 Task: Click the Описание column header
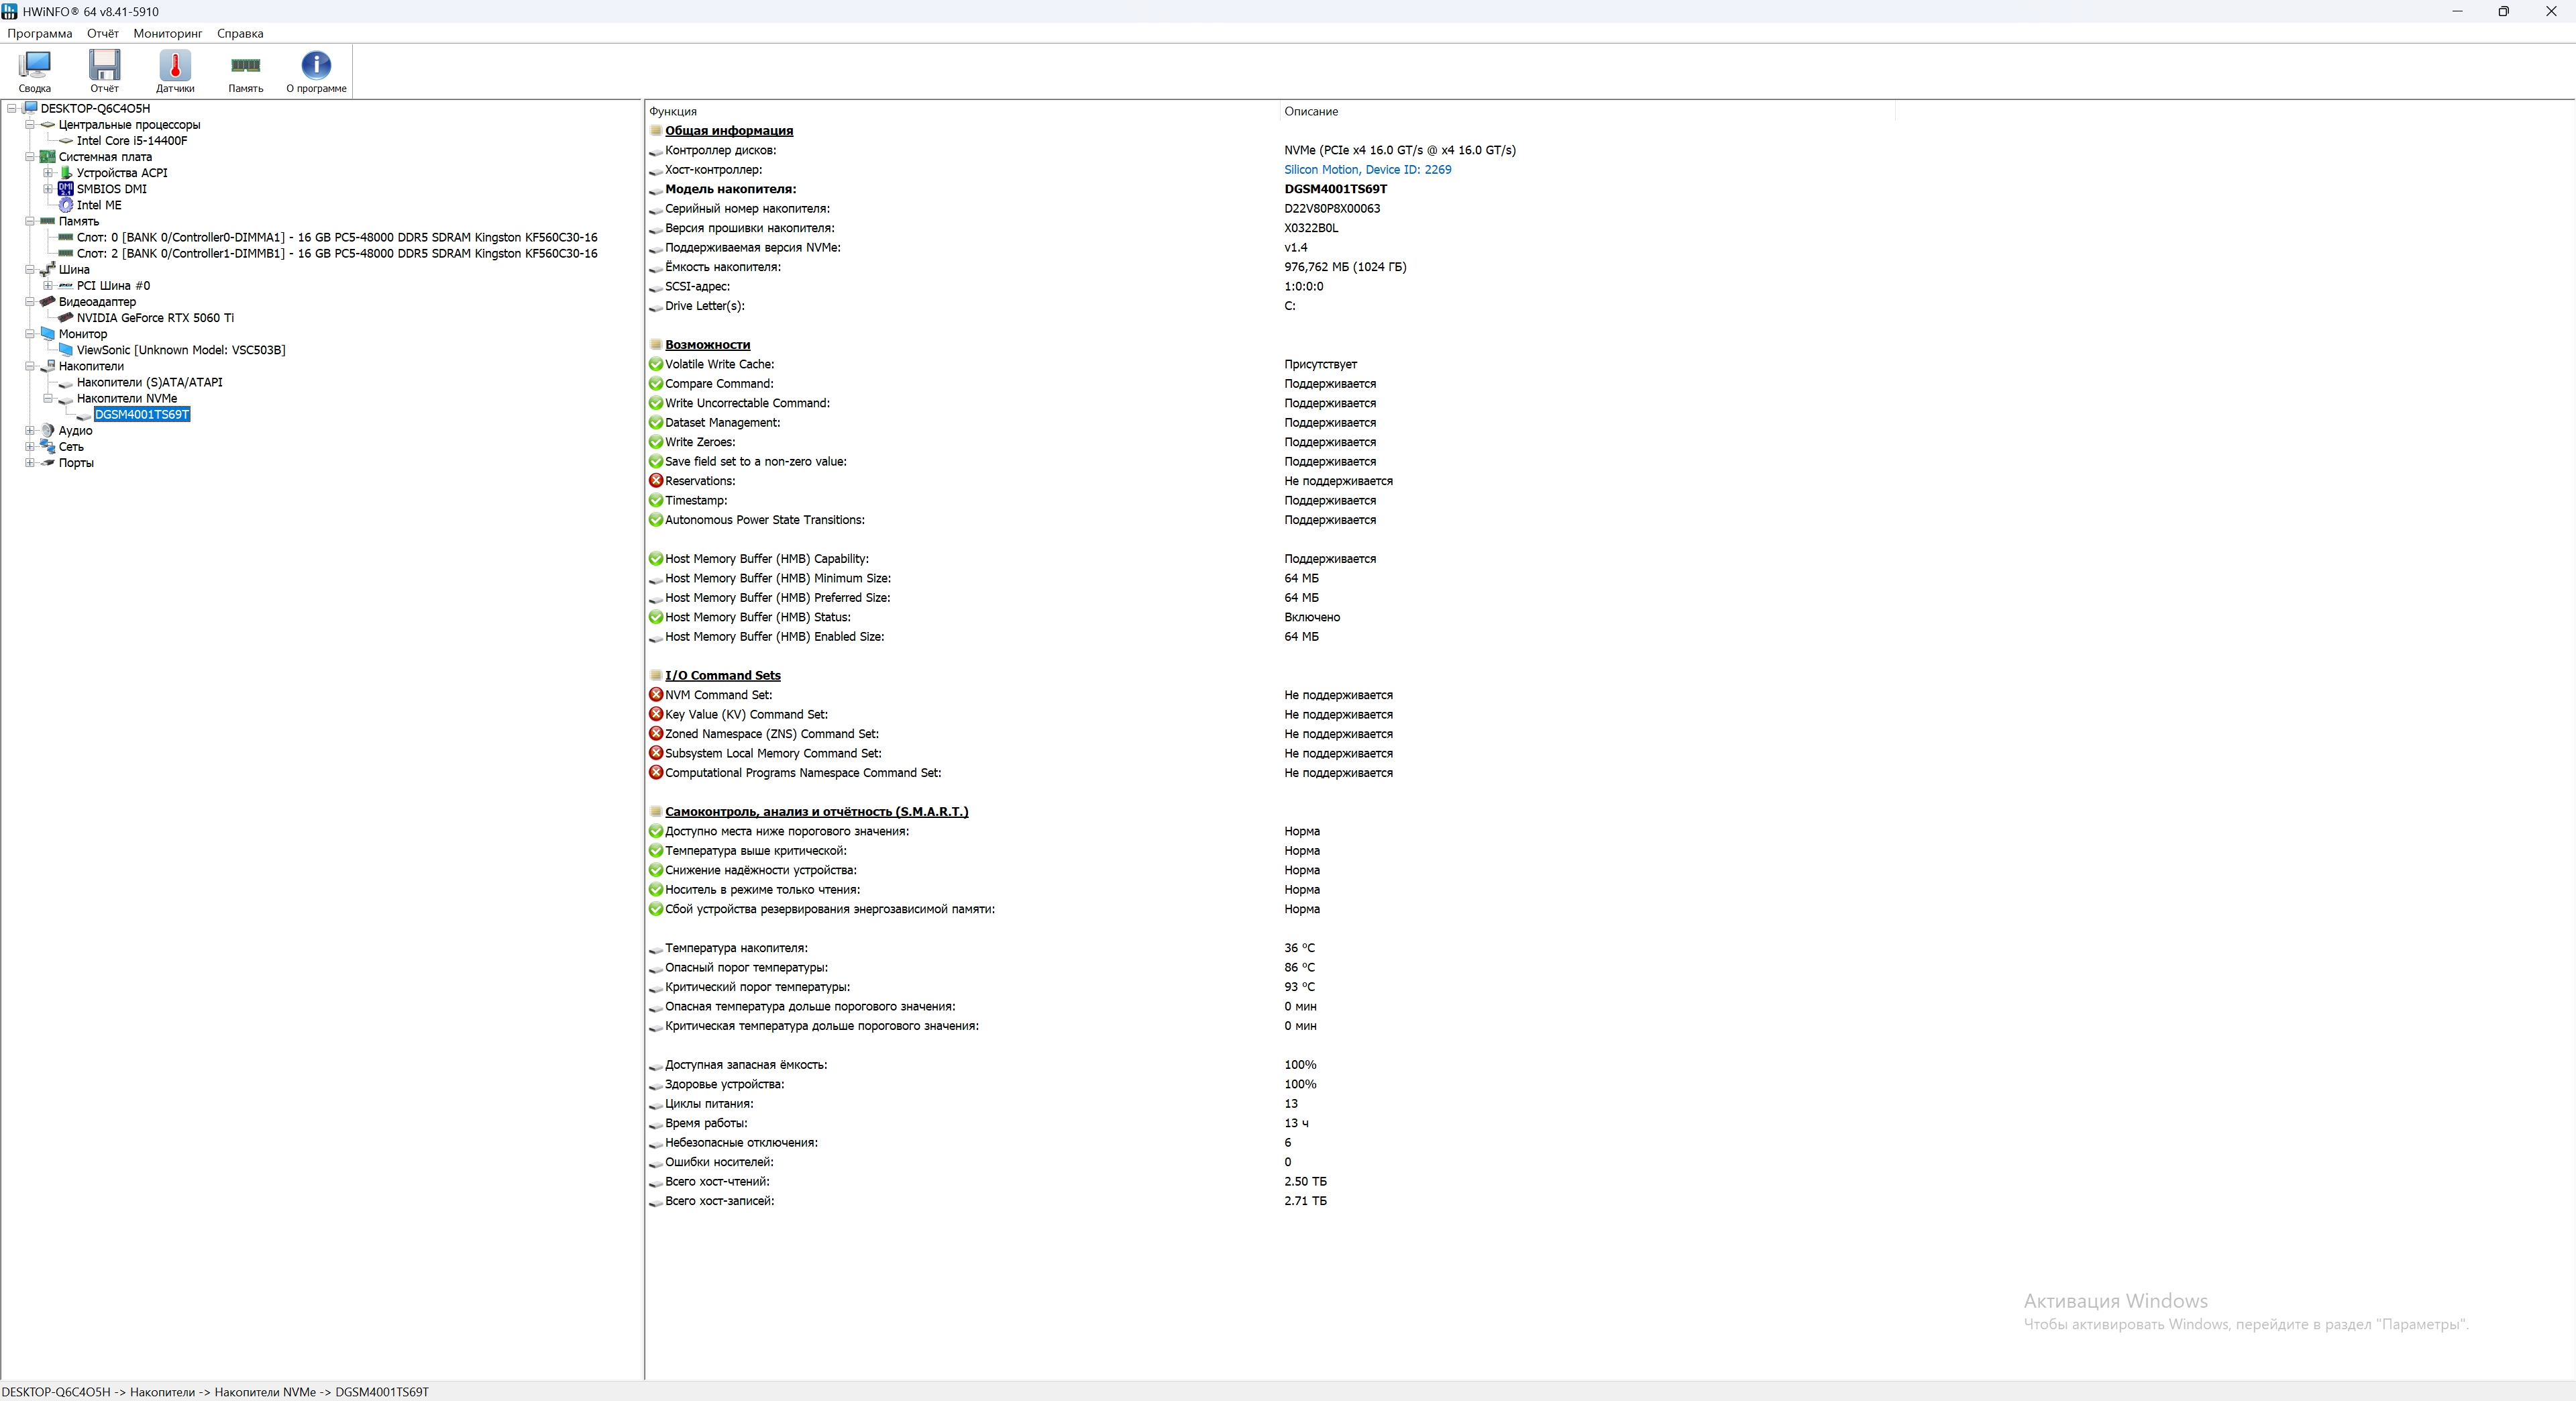[x=1310, y=111]
